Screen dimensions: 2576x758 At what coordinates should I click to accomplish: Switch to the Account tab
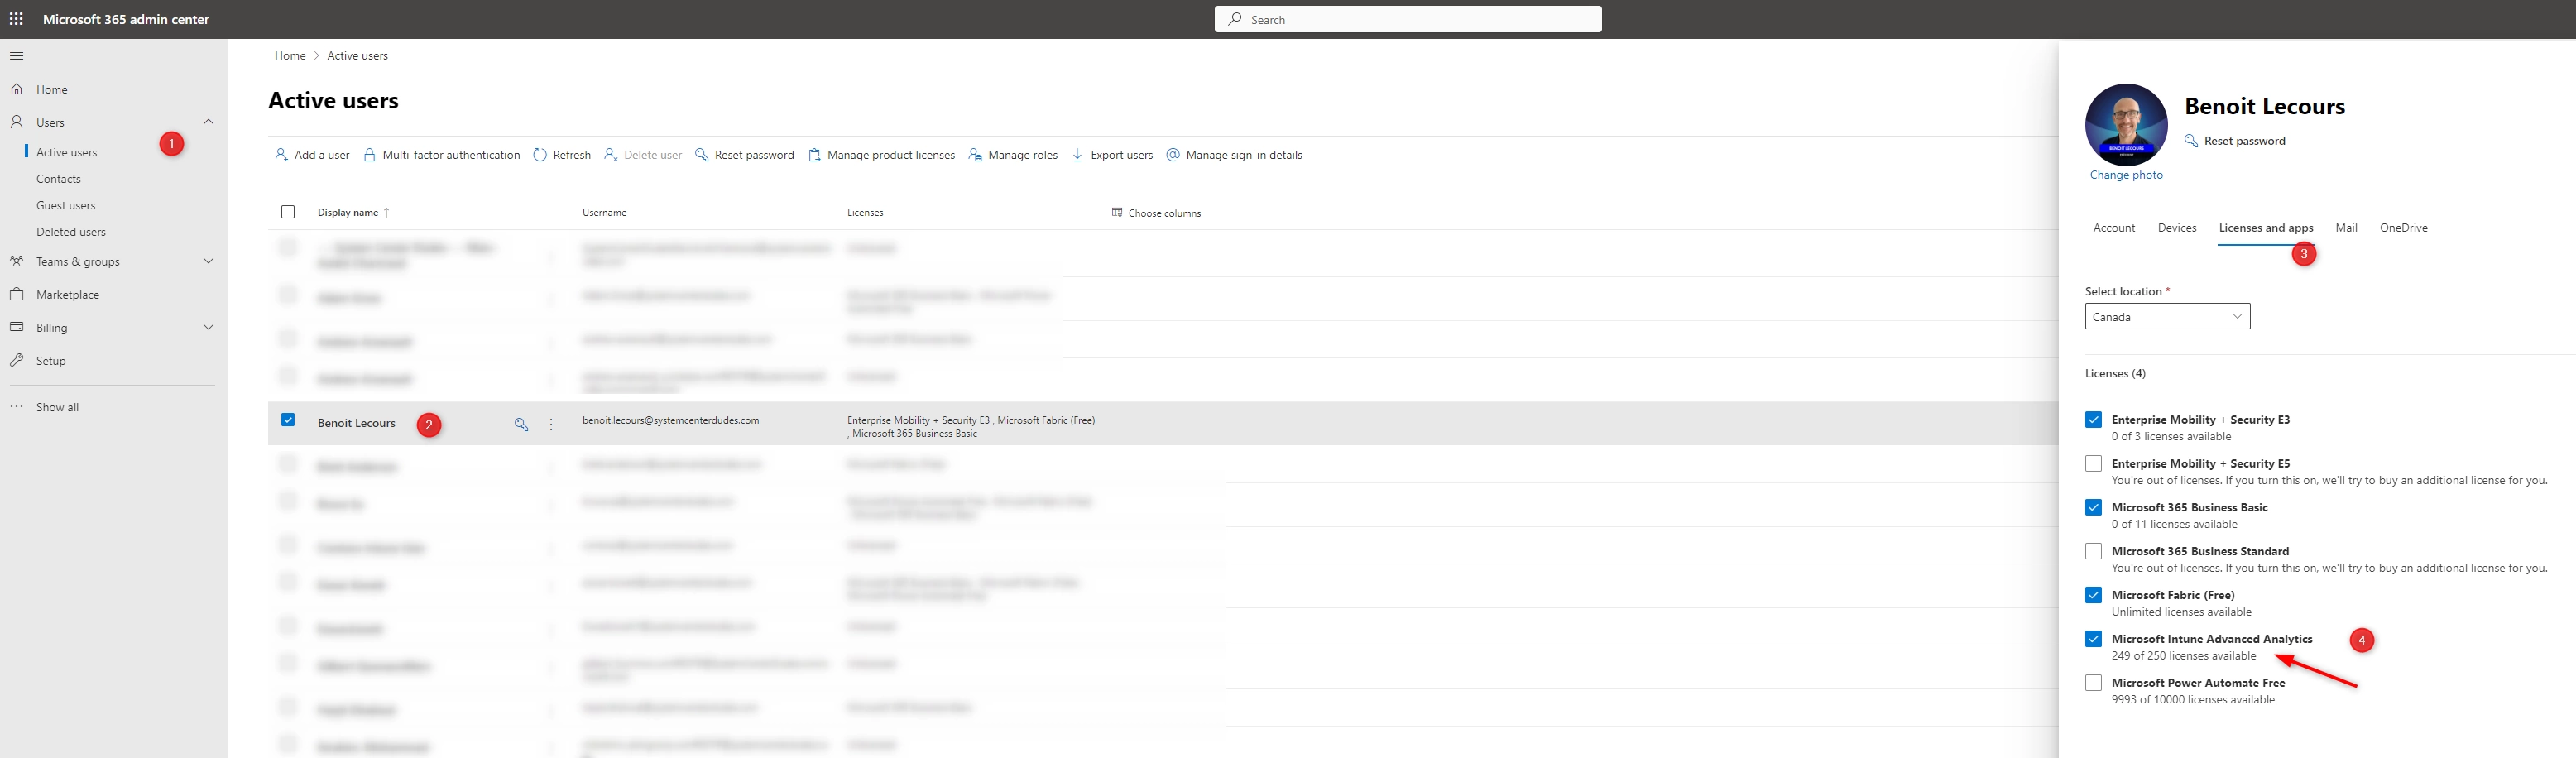click(x=2114, y=228)
